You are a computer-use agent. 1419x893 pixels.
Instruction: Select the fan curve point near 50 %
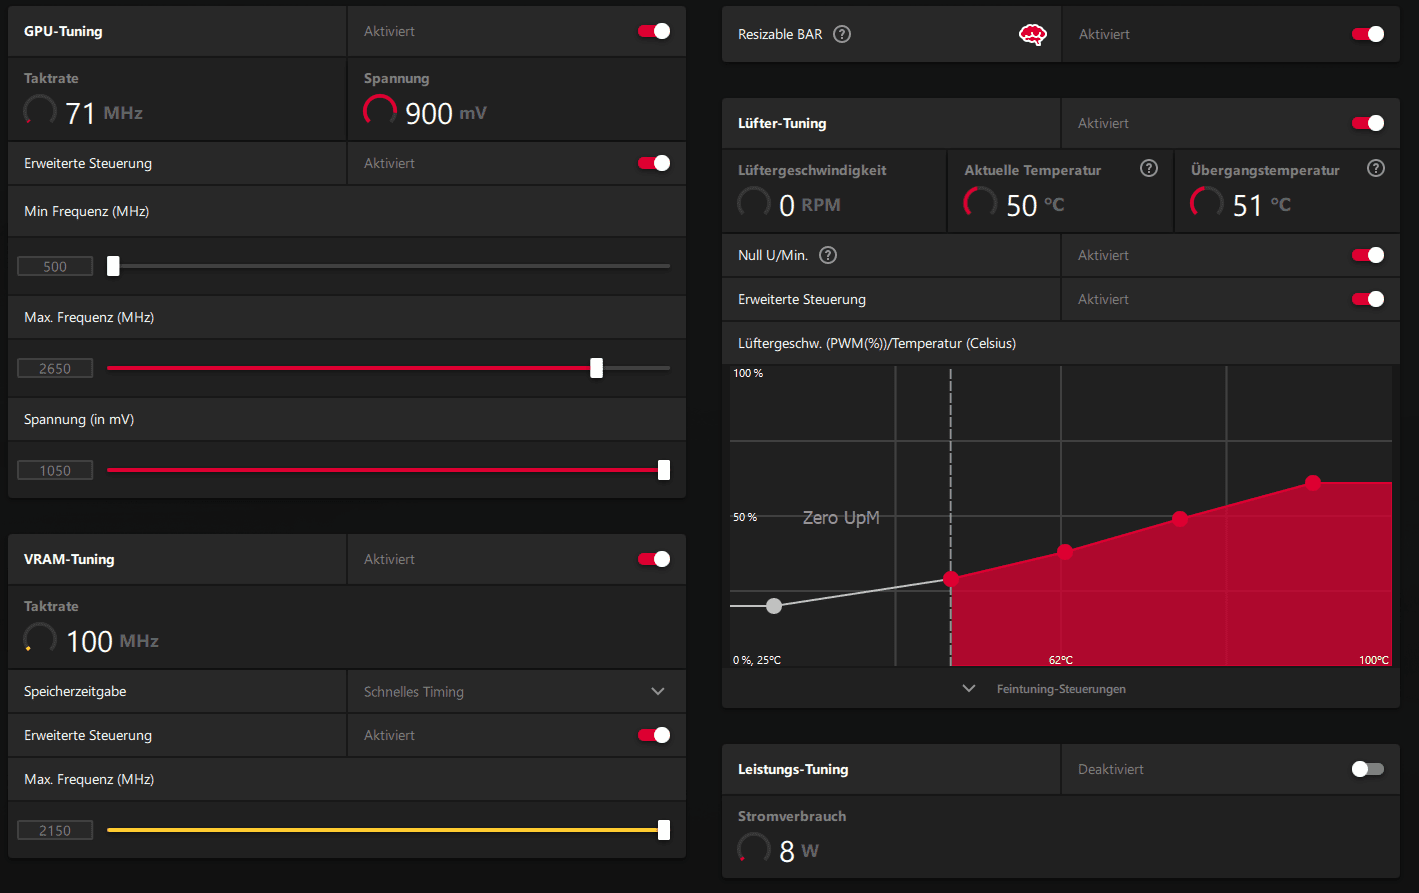pos(1180,519)
